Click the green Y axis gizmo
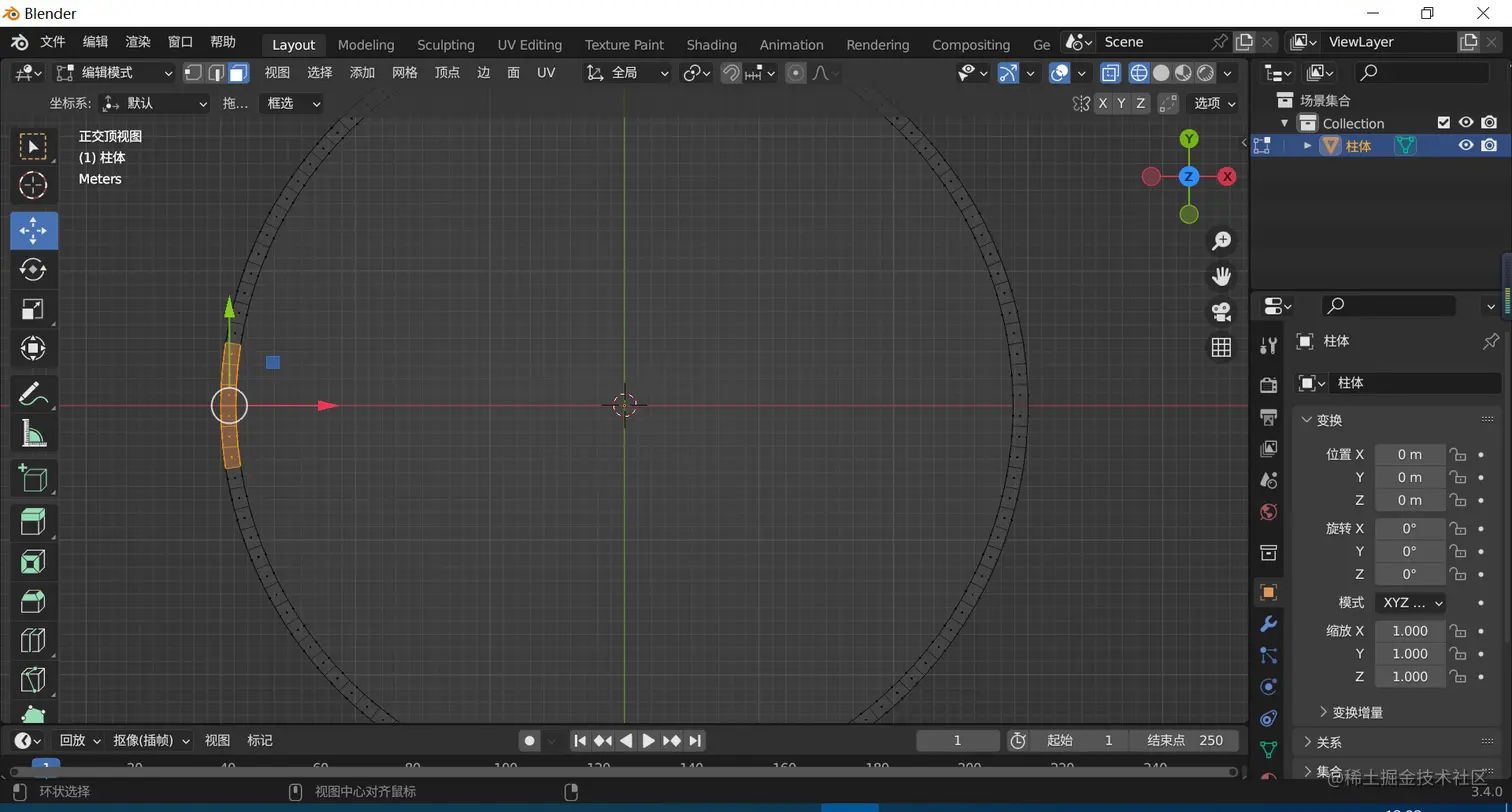This screenshot has width=1512, height=812. coord(1189,138)
